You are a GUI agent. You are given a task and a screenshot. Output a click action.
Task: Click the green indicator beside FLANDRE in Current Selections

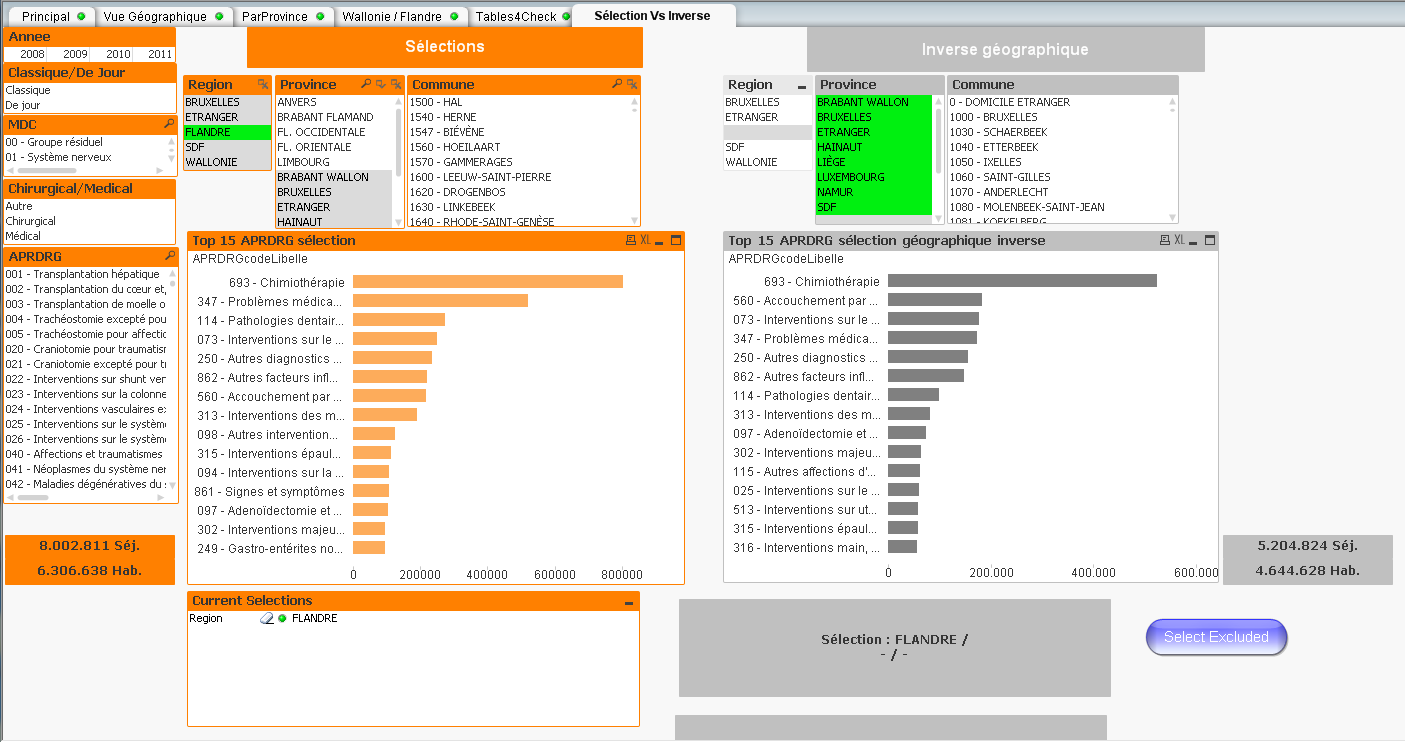283,619
